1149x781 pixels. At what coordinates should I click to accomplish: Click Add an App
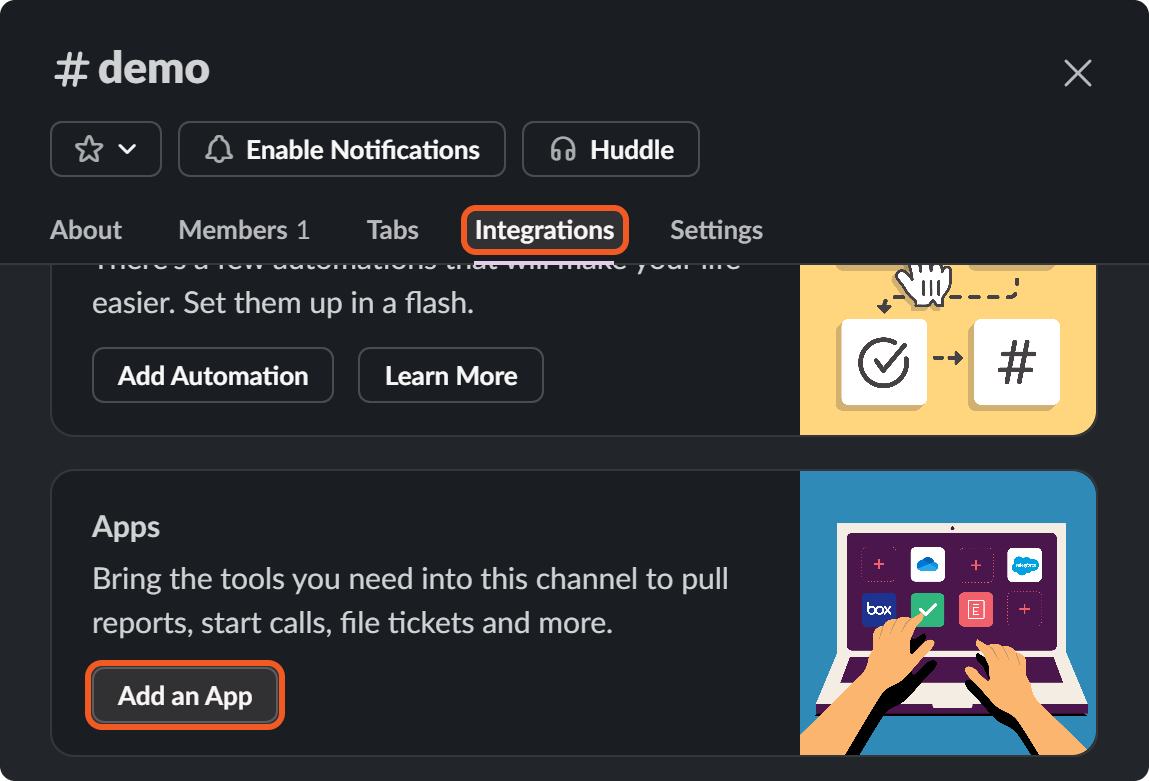click(x=185, y=696)
